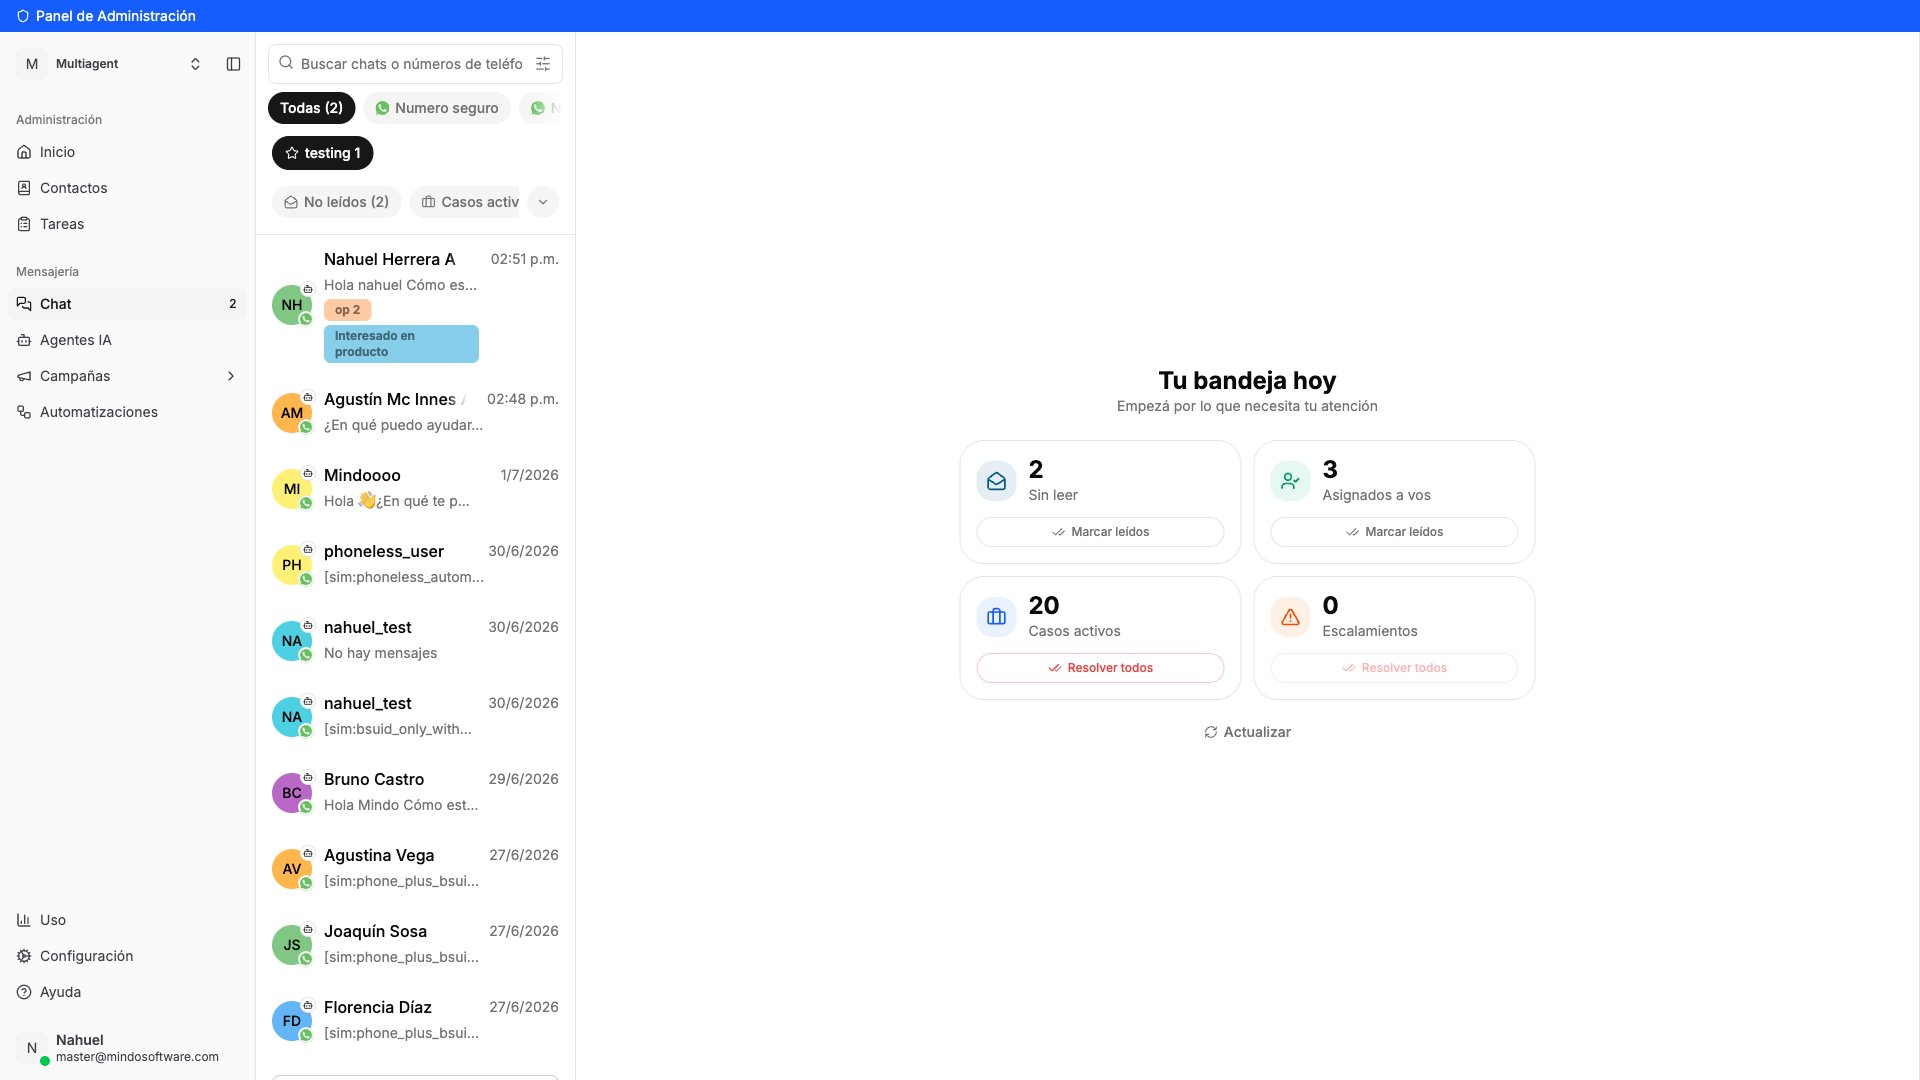Toggle the Casos activos filter chip
Viewport: 1920px width, 1080px height.
[466, 202]
